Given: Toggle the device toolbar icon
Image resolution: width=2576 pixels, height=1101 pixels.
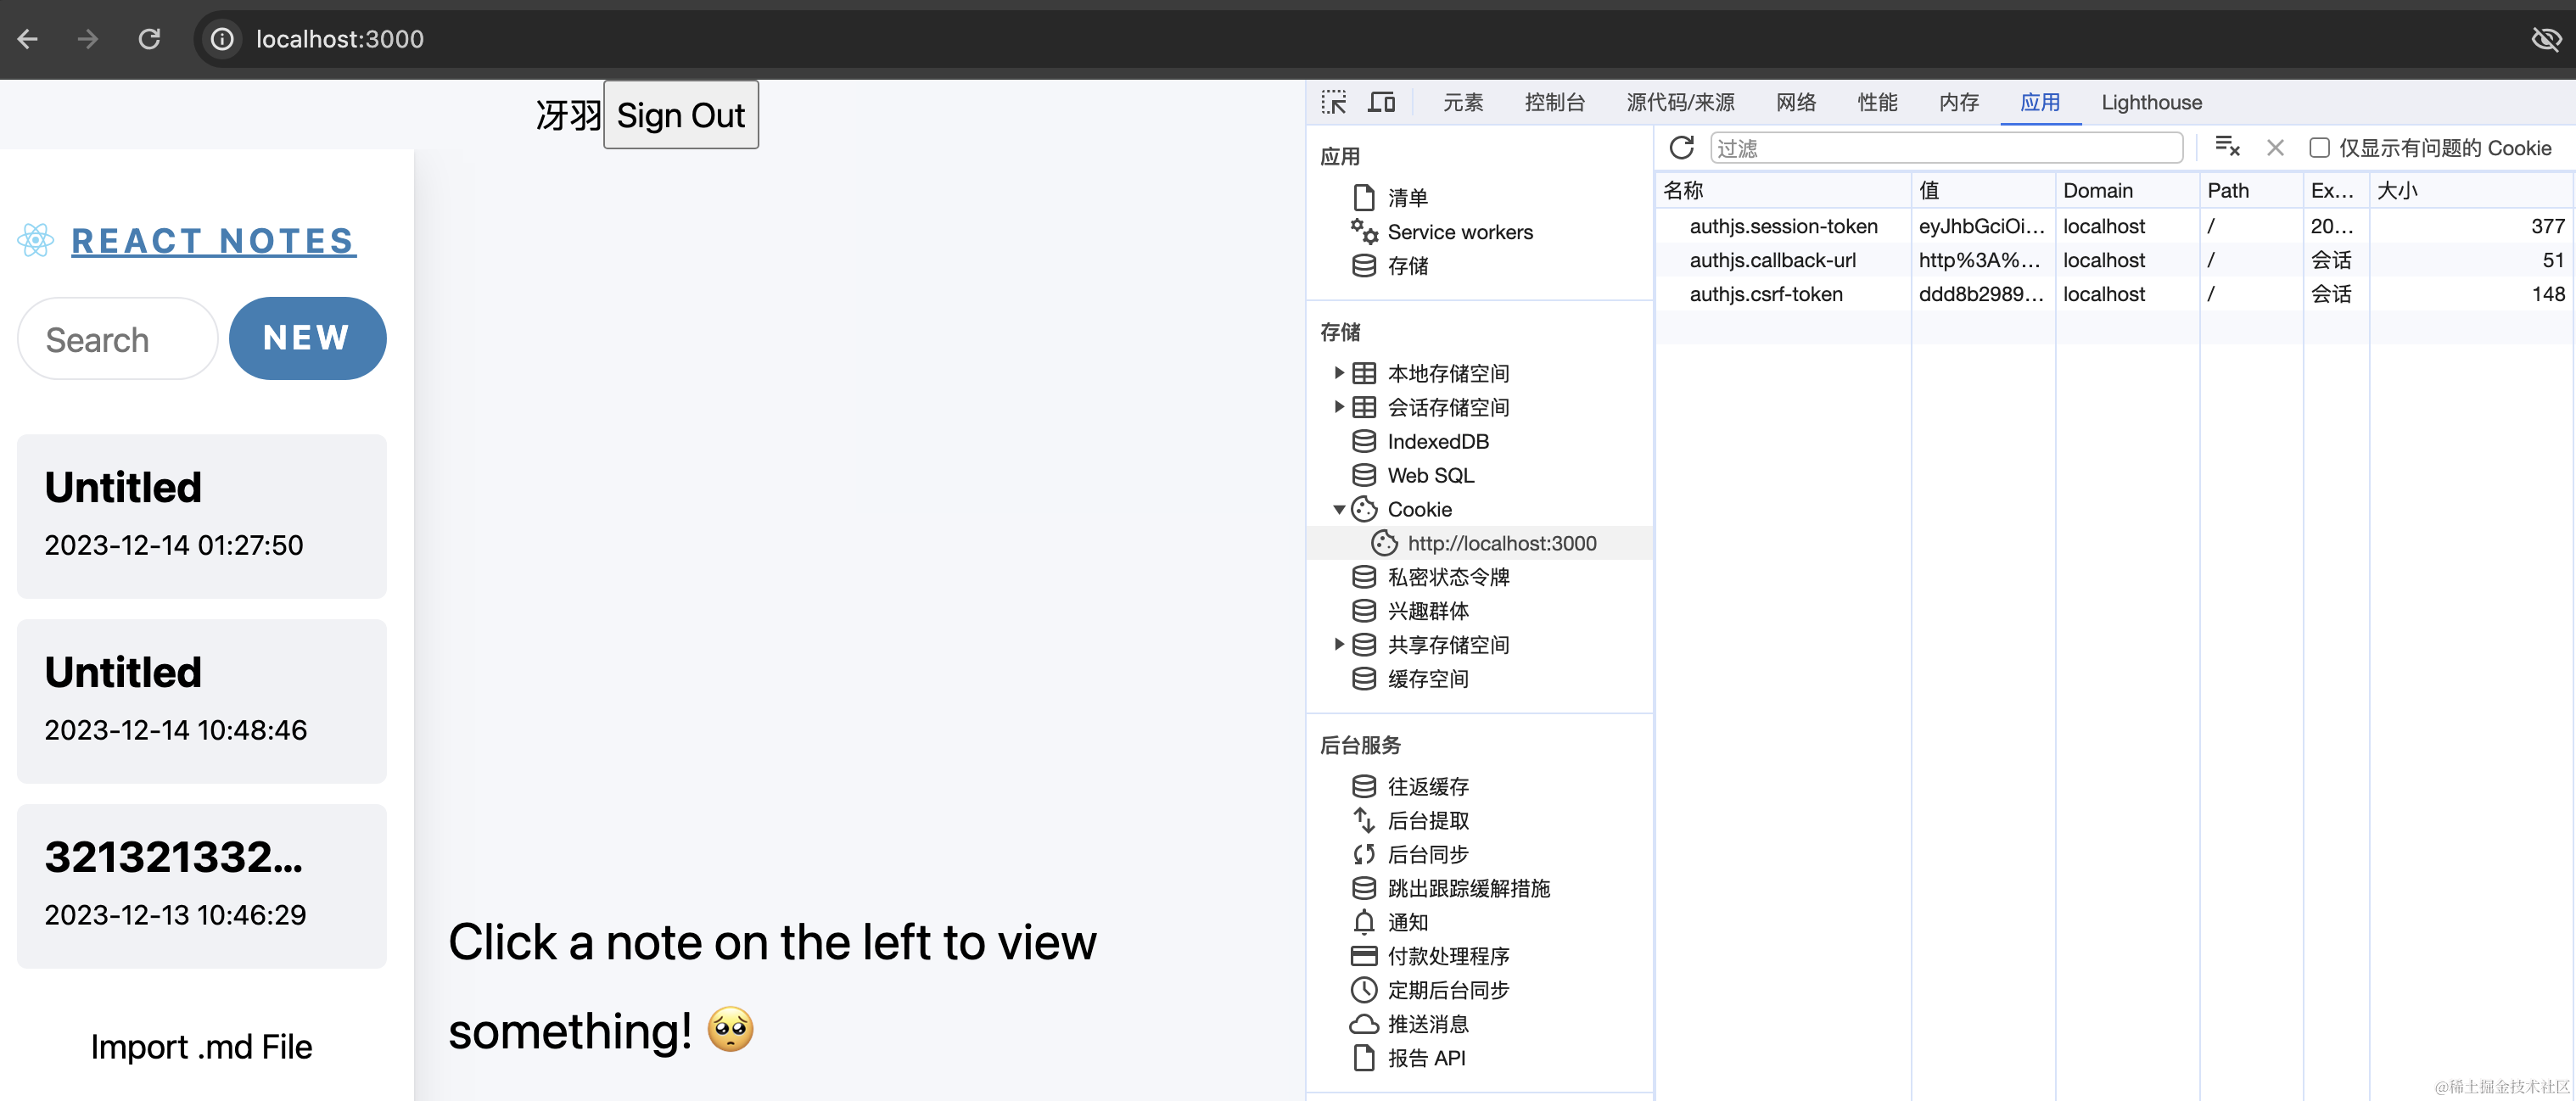Looking at the screenshot, I should (x=1381, y=102).
